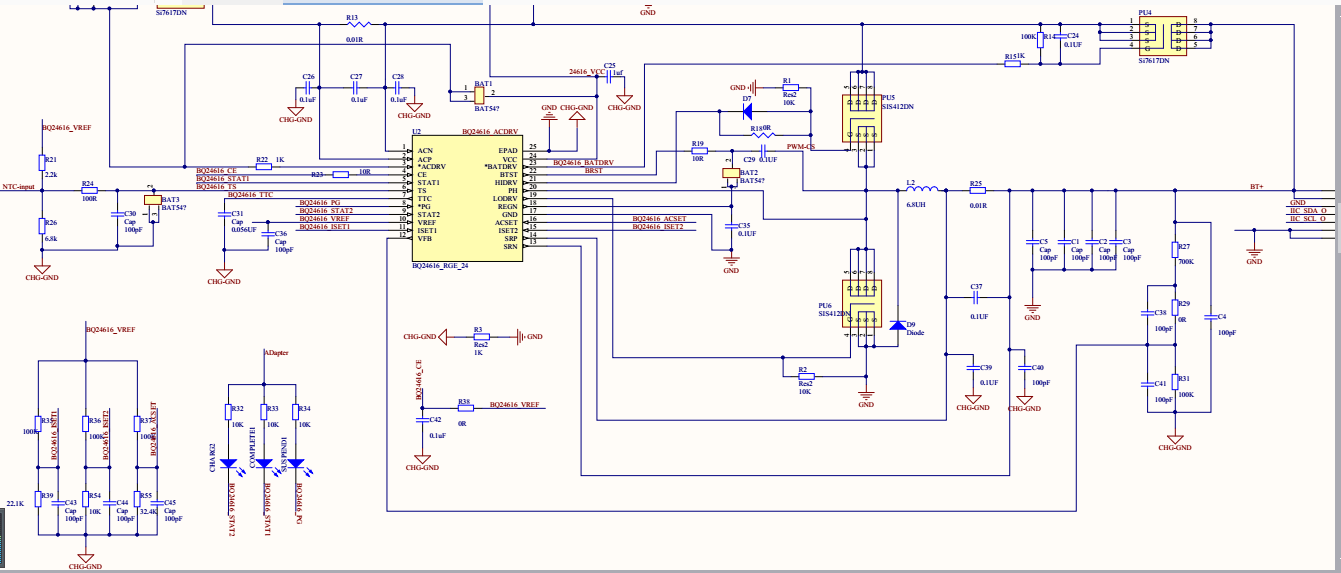Select the BAT1 BAT54 diode component
1341x573 pixels.
(481, 94)
